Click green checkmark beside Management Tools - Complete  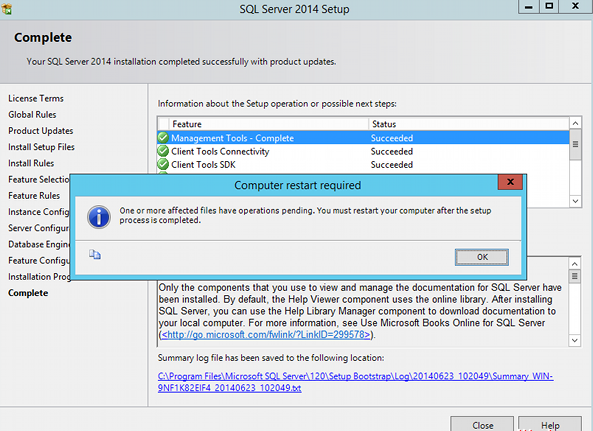(163, 138)
